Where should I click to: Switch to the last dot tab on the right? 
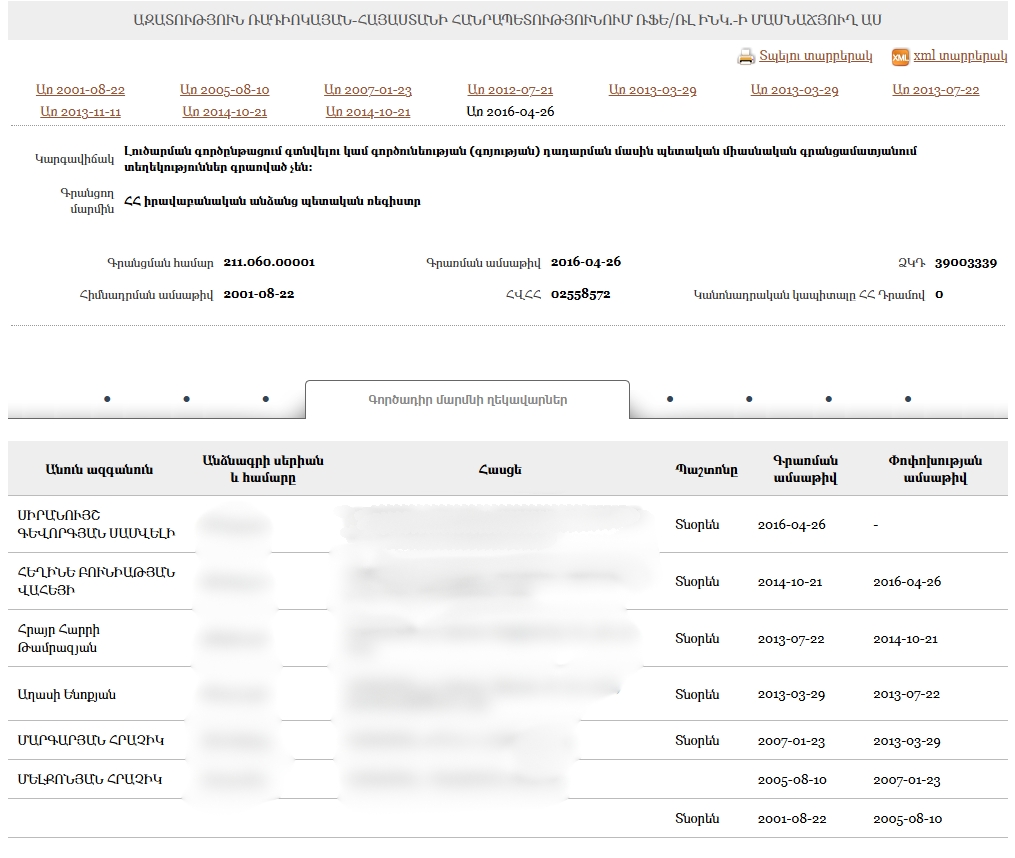pyautogui.click(x=908, y=400)
